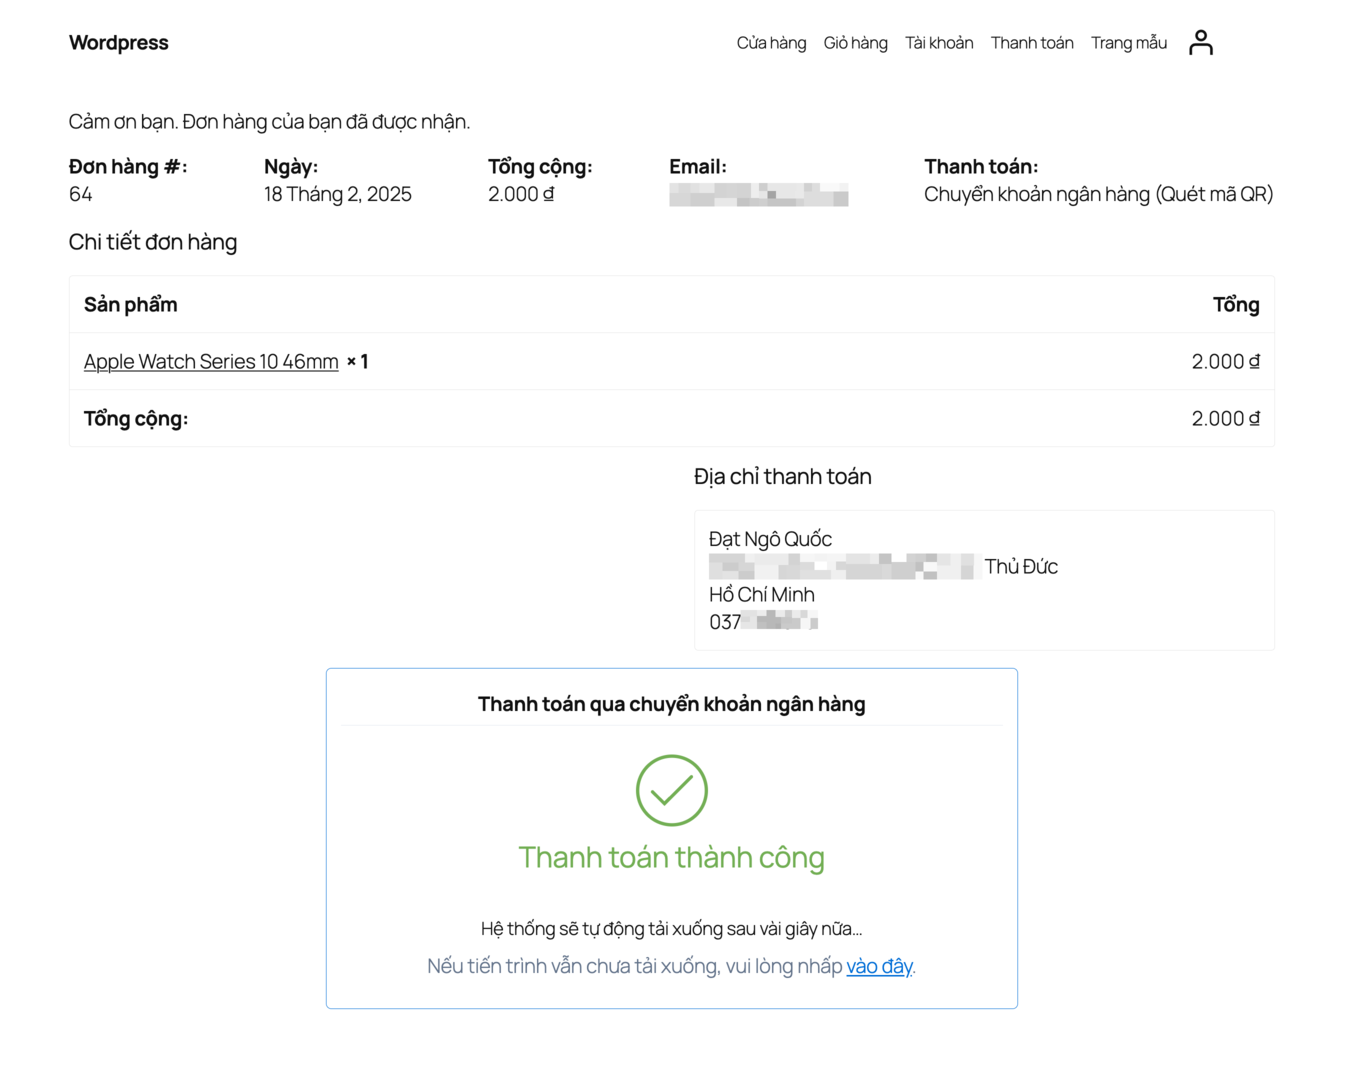Click 'Thanh toán qua chuyển khoản ngân hàng' heading
Image resolution: width=1351 pixels, height=1065 pixels.
pyautogui.click(x=671, y=704)
